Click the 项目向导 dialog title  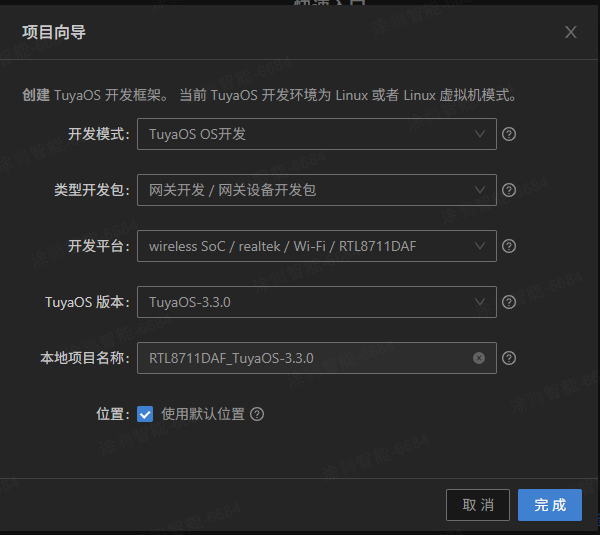click(54, 32)
